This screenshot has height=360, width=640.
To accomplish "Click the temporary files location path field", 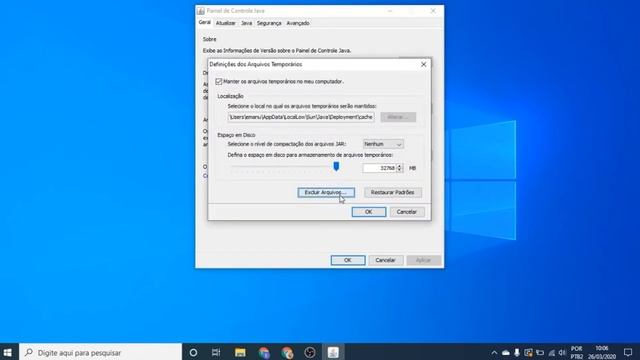I will point(301,117).
